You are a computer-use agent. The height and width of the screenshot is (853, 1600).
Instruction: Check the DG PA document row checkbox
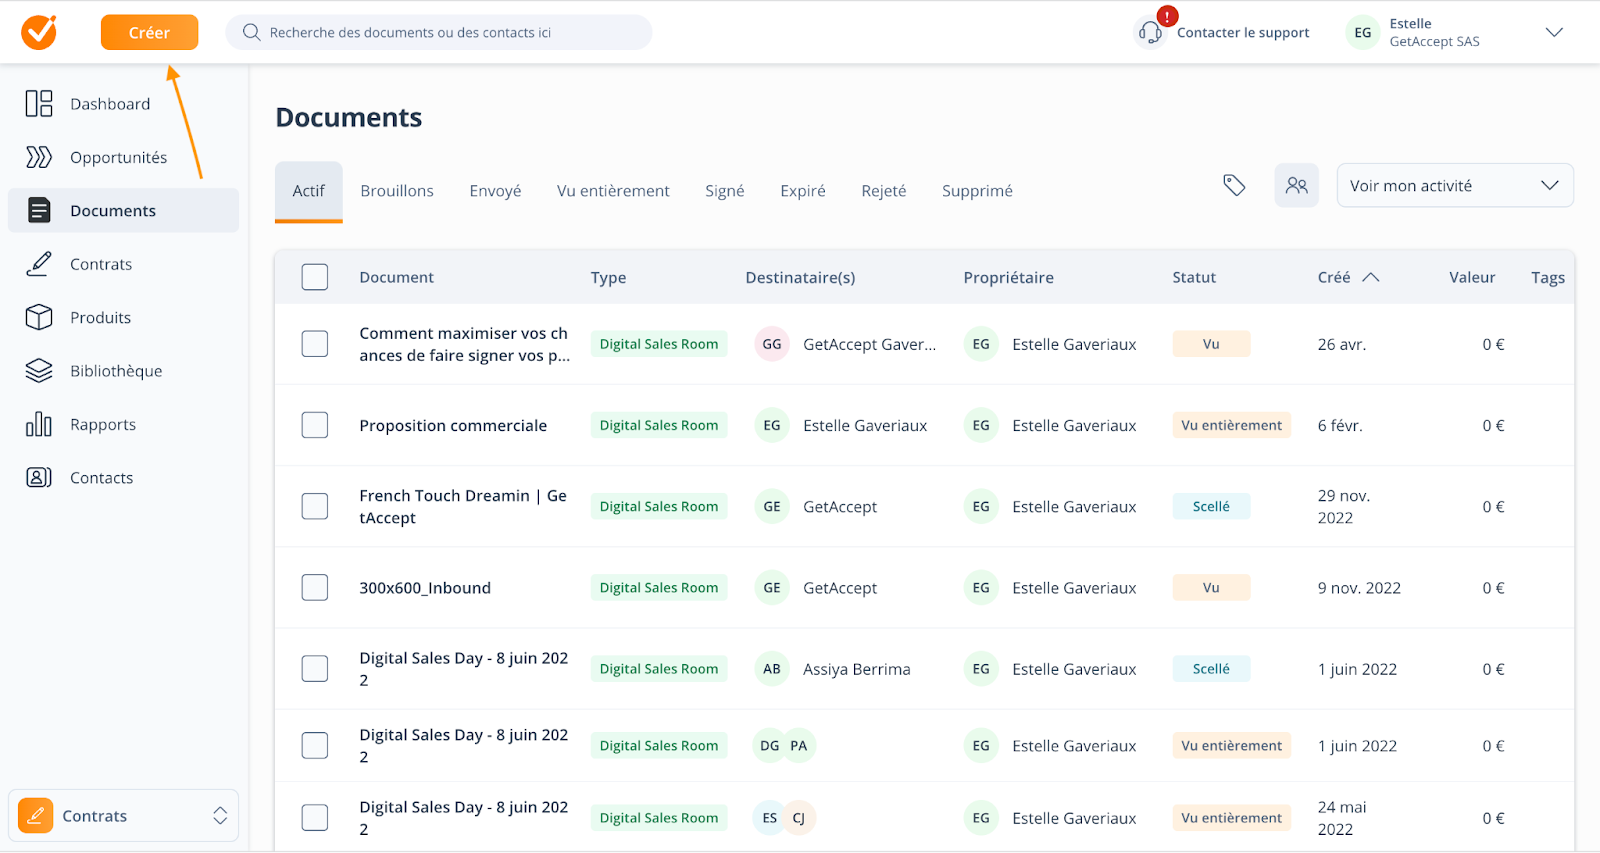(315, 745)
